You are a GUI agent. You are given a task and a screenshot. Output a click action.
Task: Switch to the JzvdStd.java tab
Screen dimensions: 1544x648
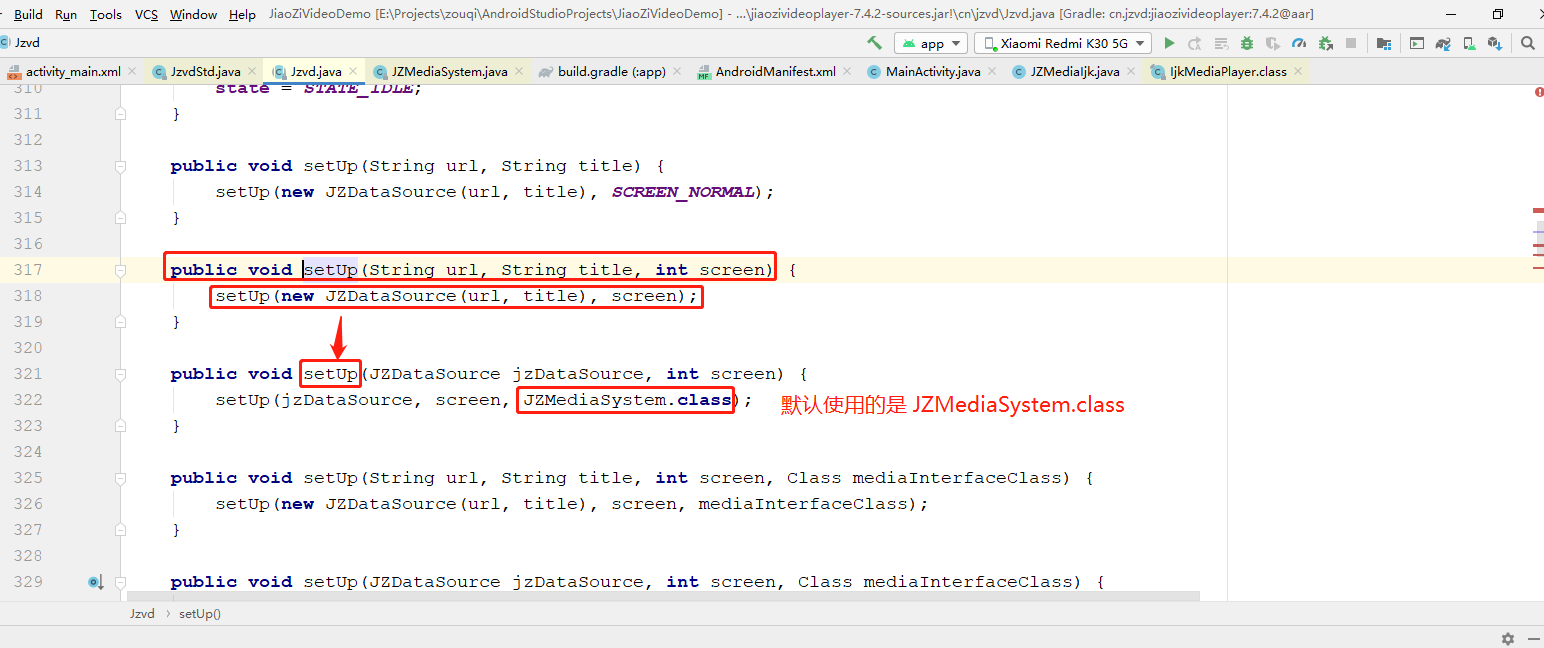point(205,72)
